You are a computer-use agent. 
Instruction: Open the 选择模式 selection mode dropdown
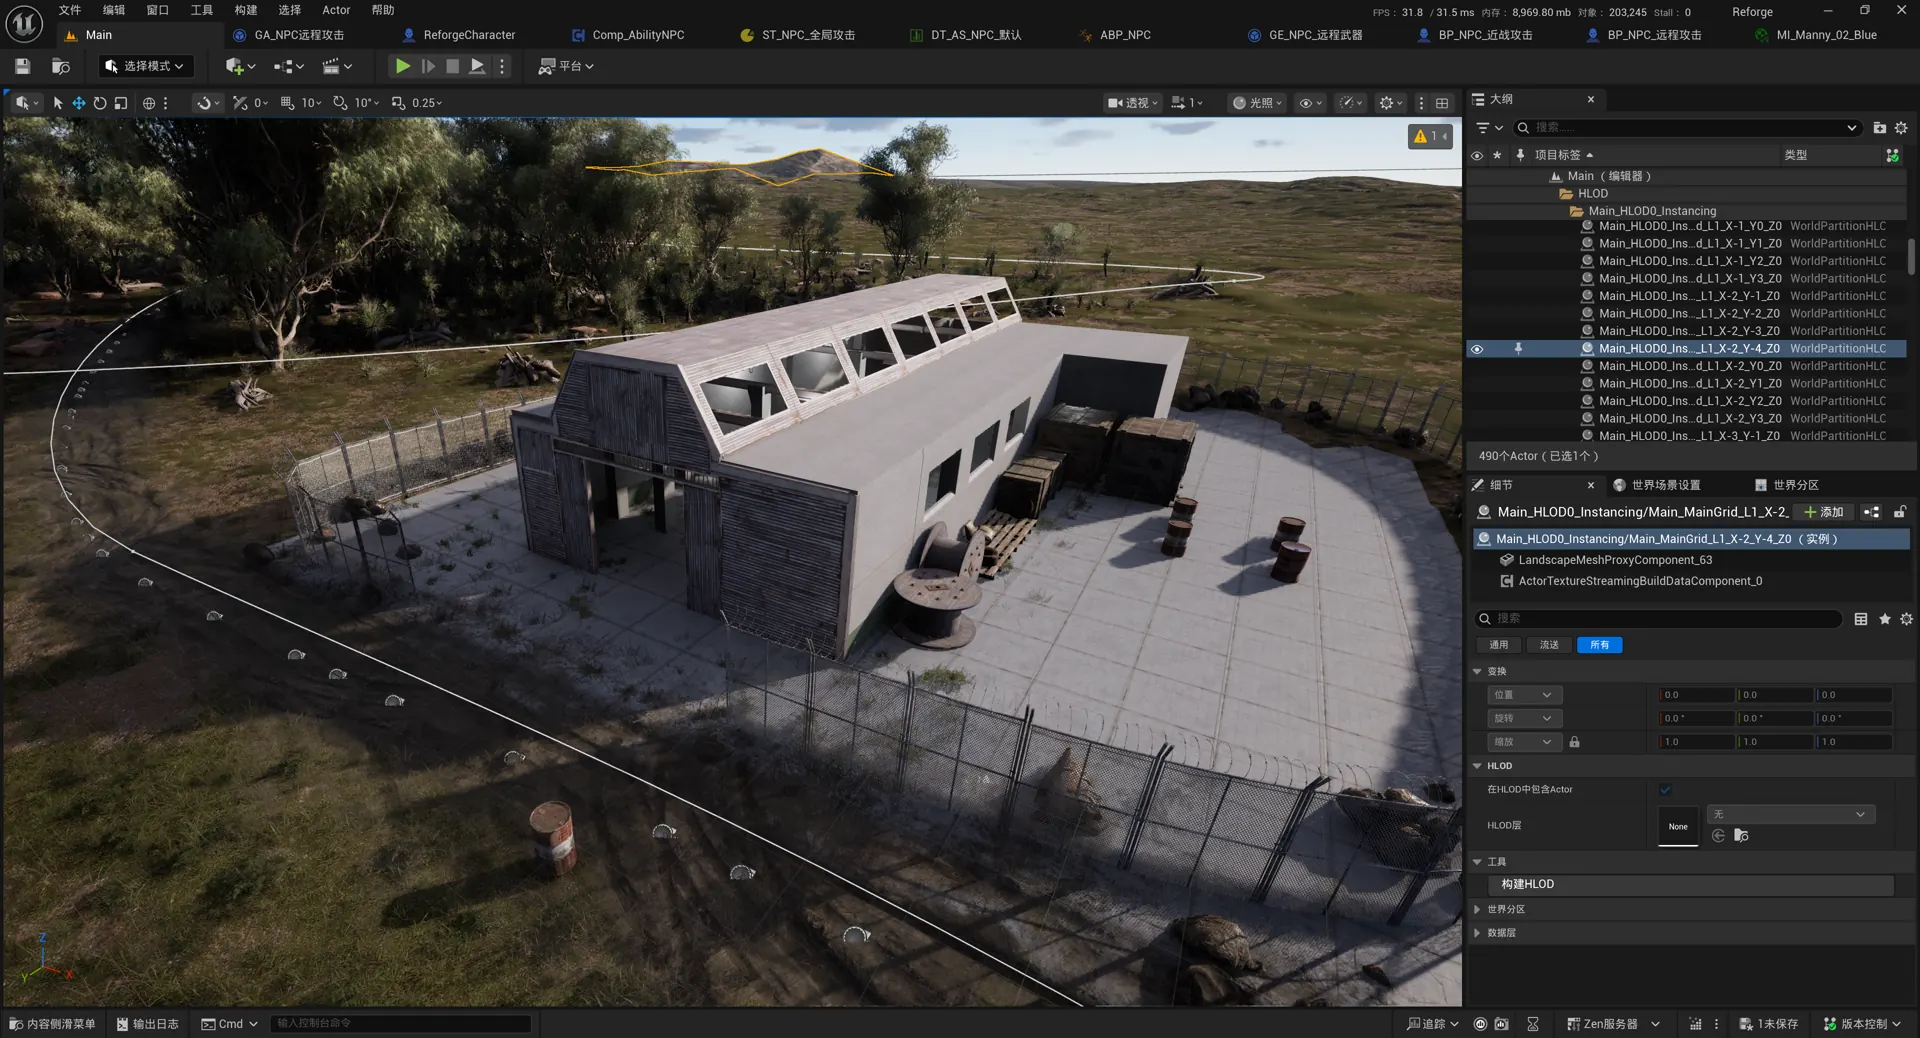click(146, 66)
